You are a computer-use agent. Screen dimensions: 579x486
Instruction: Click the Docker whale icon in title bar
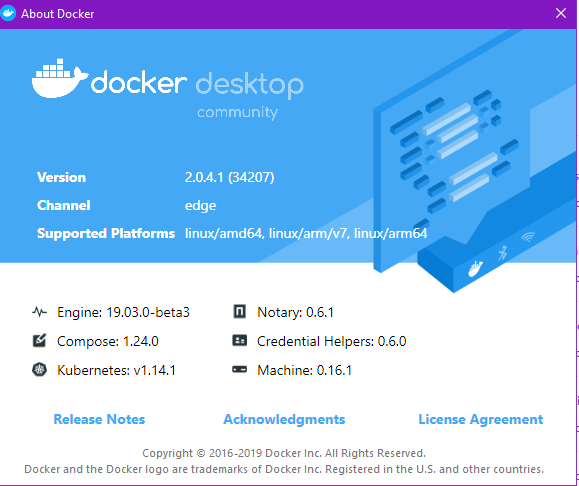[x=7, y=14]
